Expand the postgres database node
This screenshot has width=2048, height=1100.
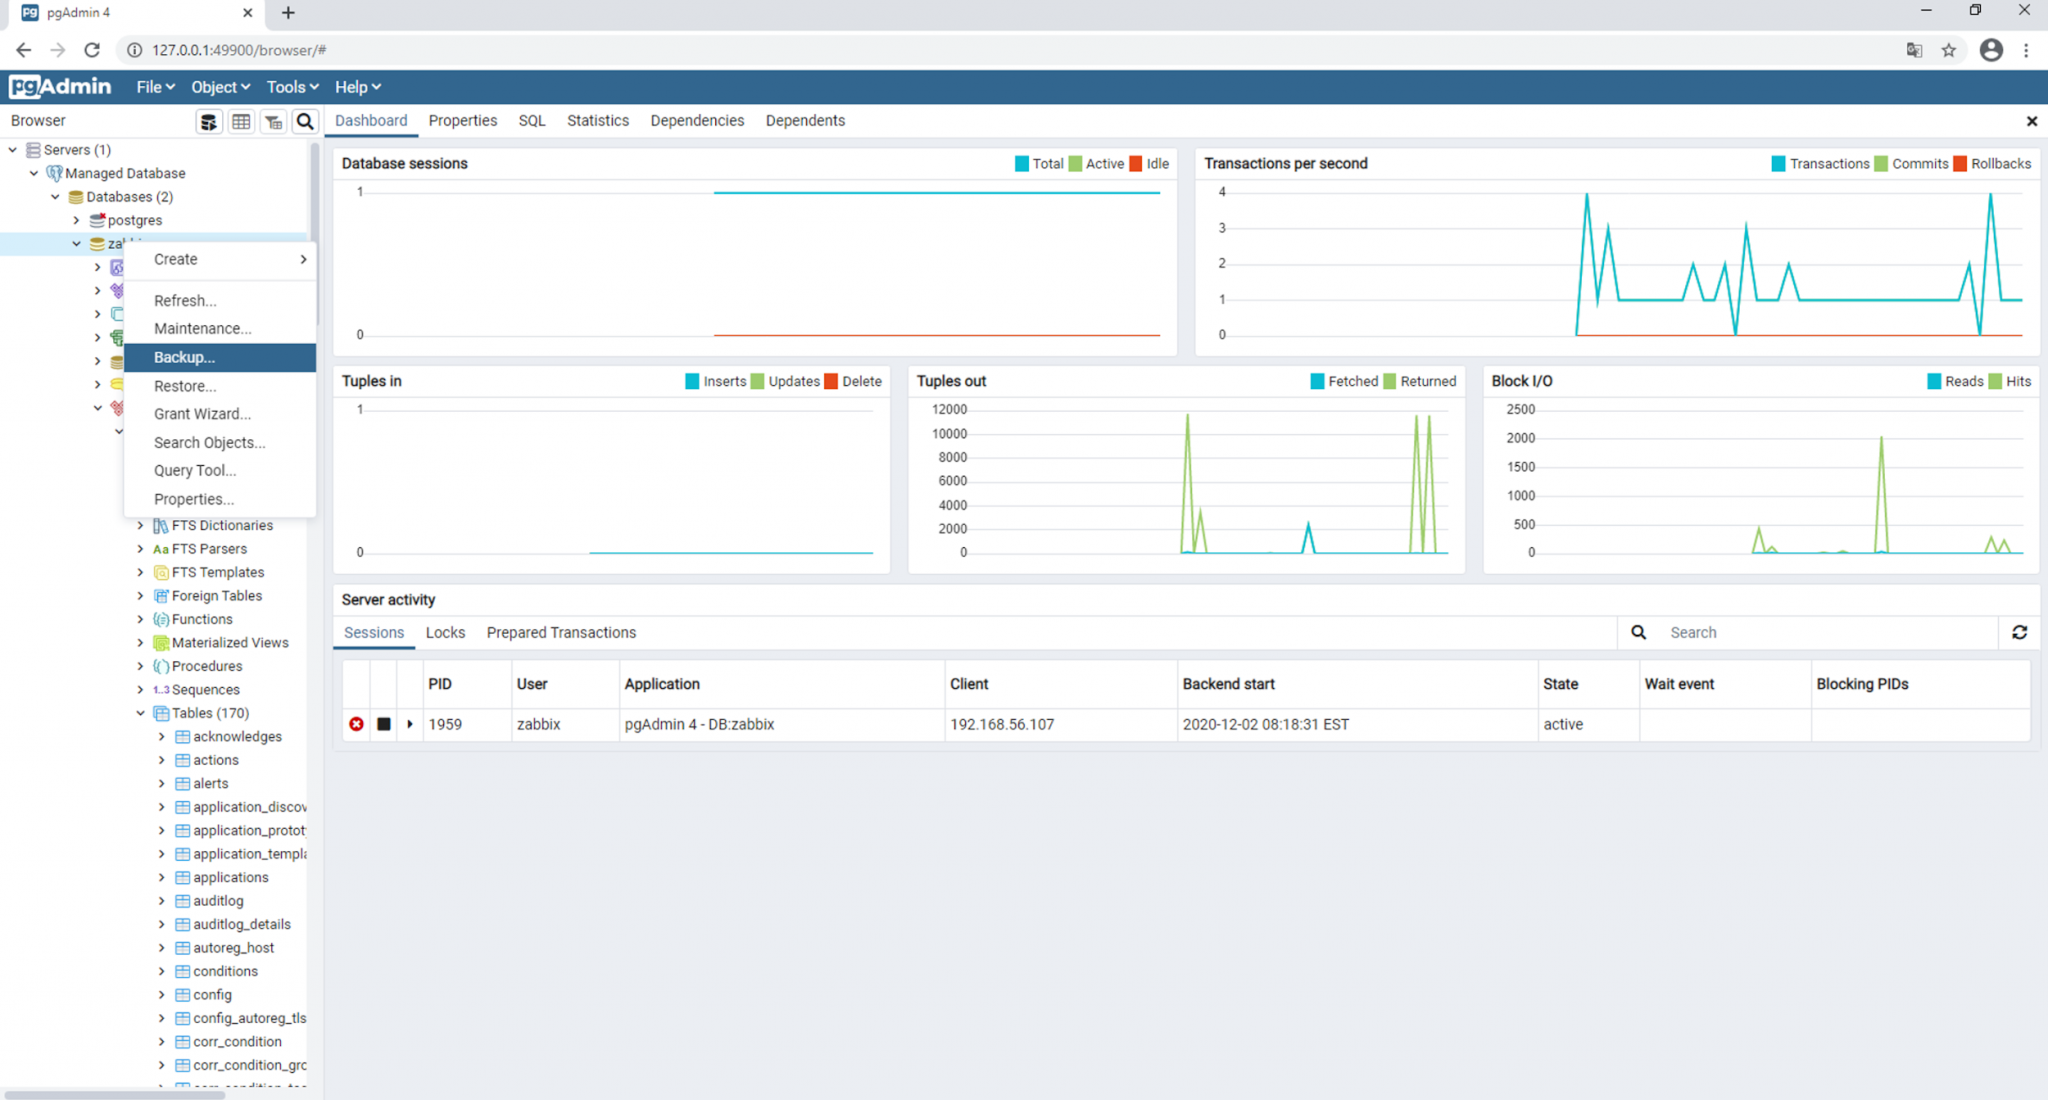click(76, 220)
